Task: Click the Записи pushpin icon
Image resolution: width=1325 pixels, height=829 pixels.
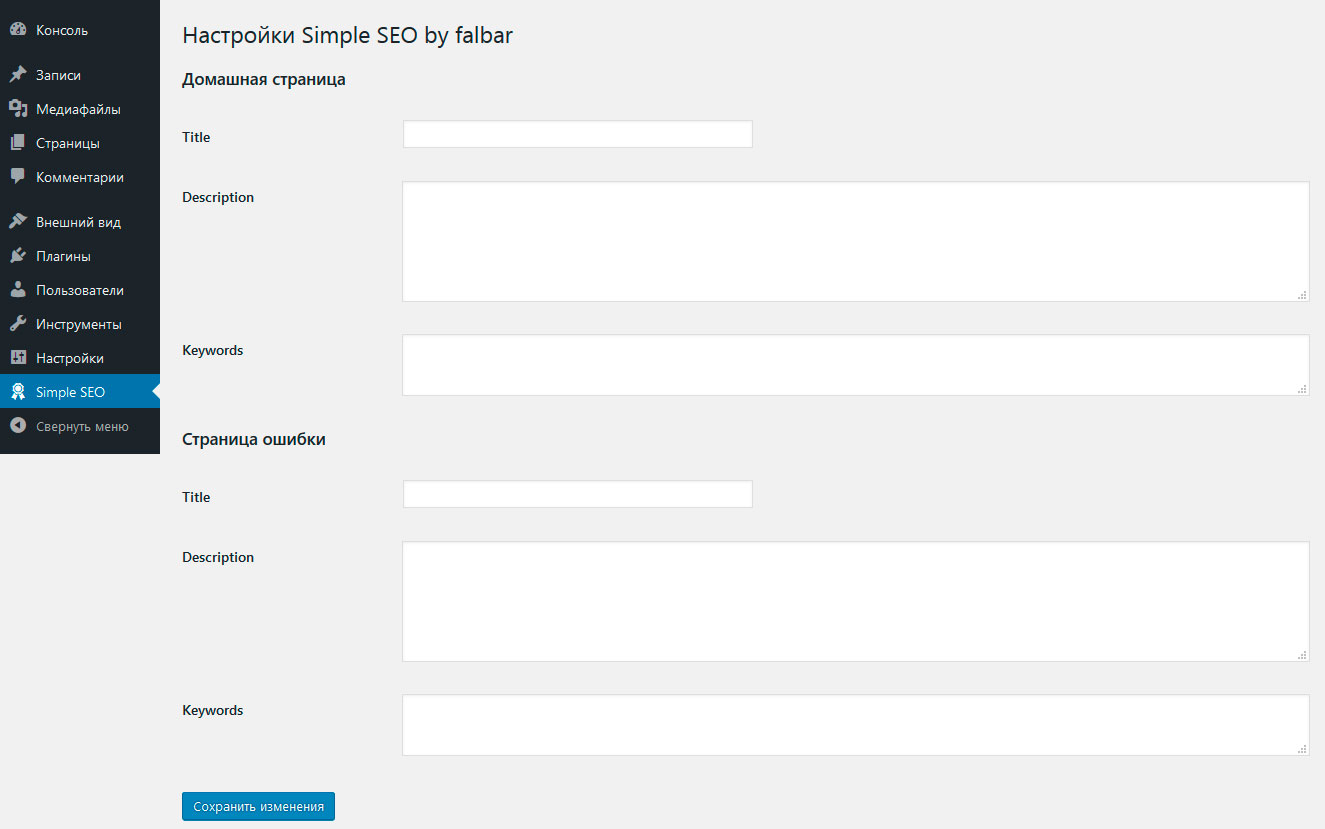Action: point(18,75)
